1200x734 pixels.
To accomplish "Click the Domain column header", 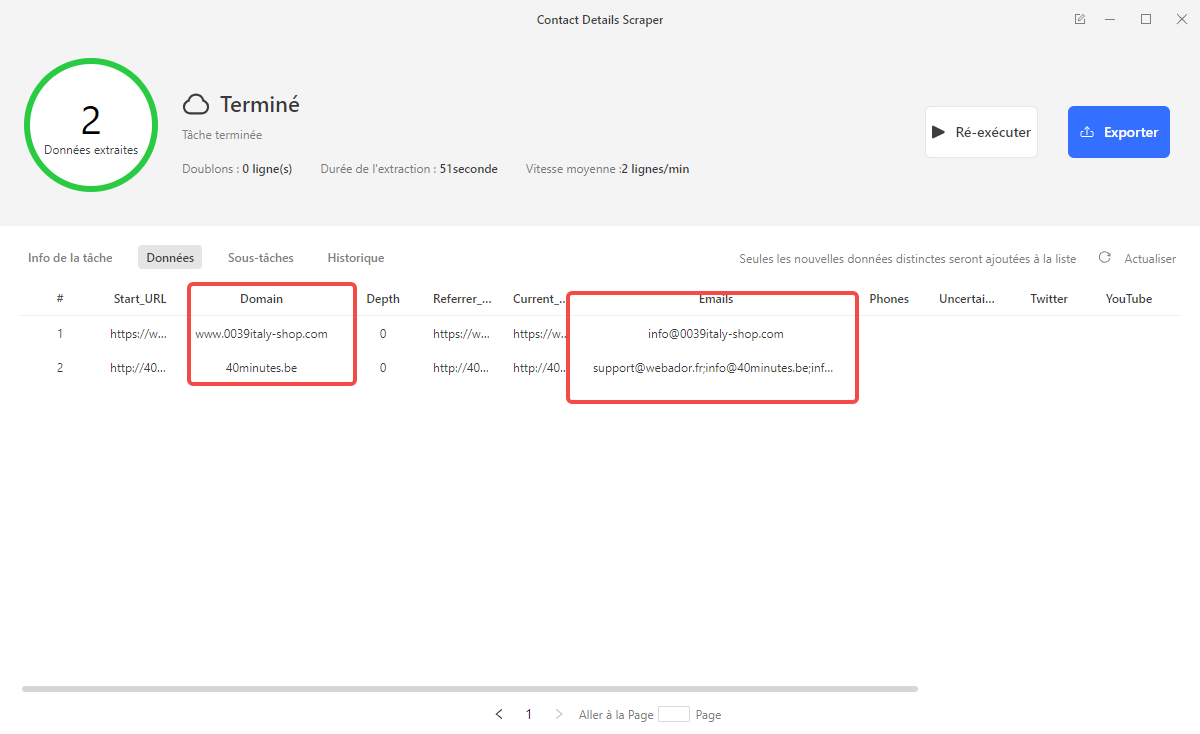I will [x=261, y=299].
